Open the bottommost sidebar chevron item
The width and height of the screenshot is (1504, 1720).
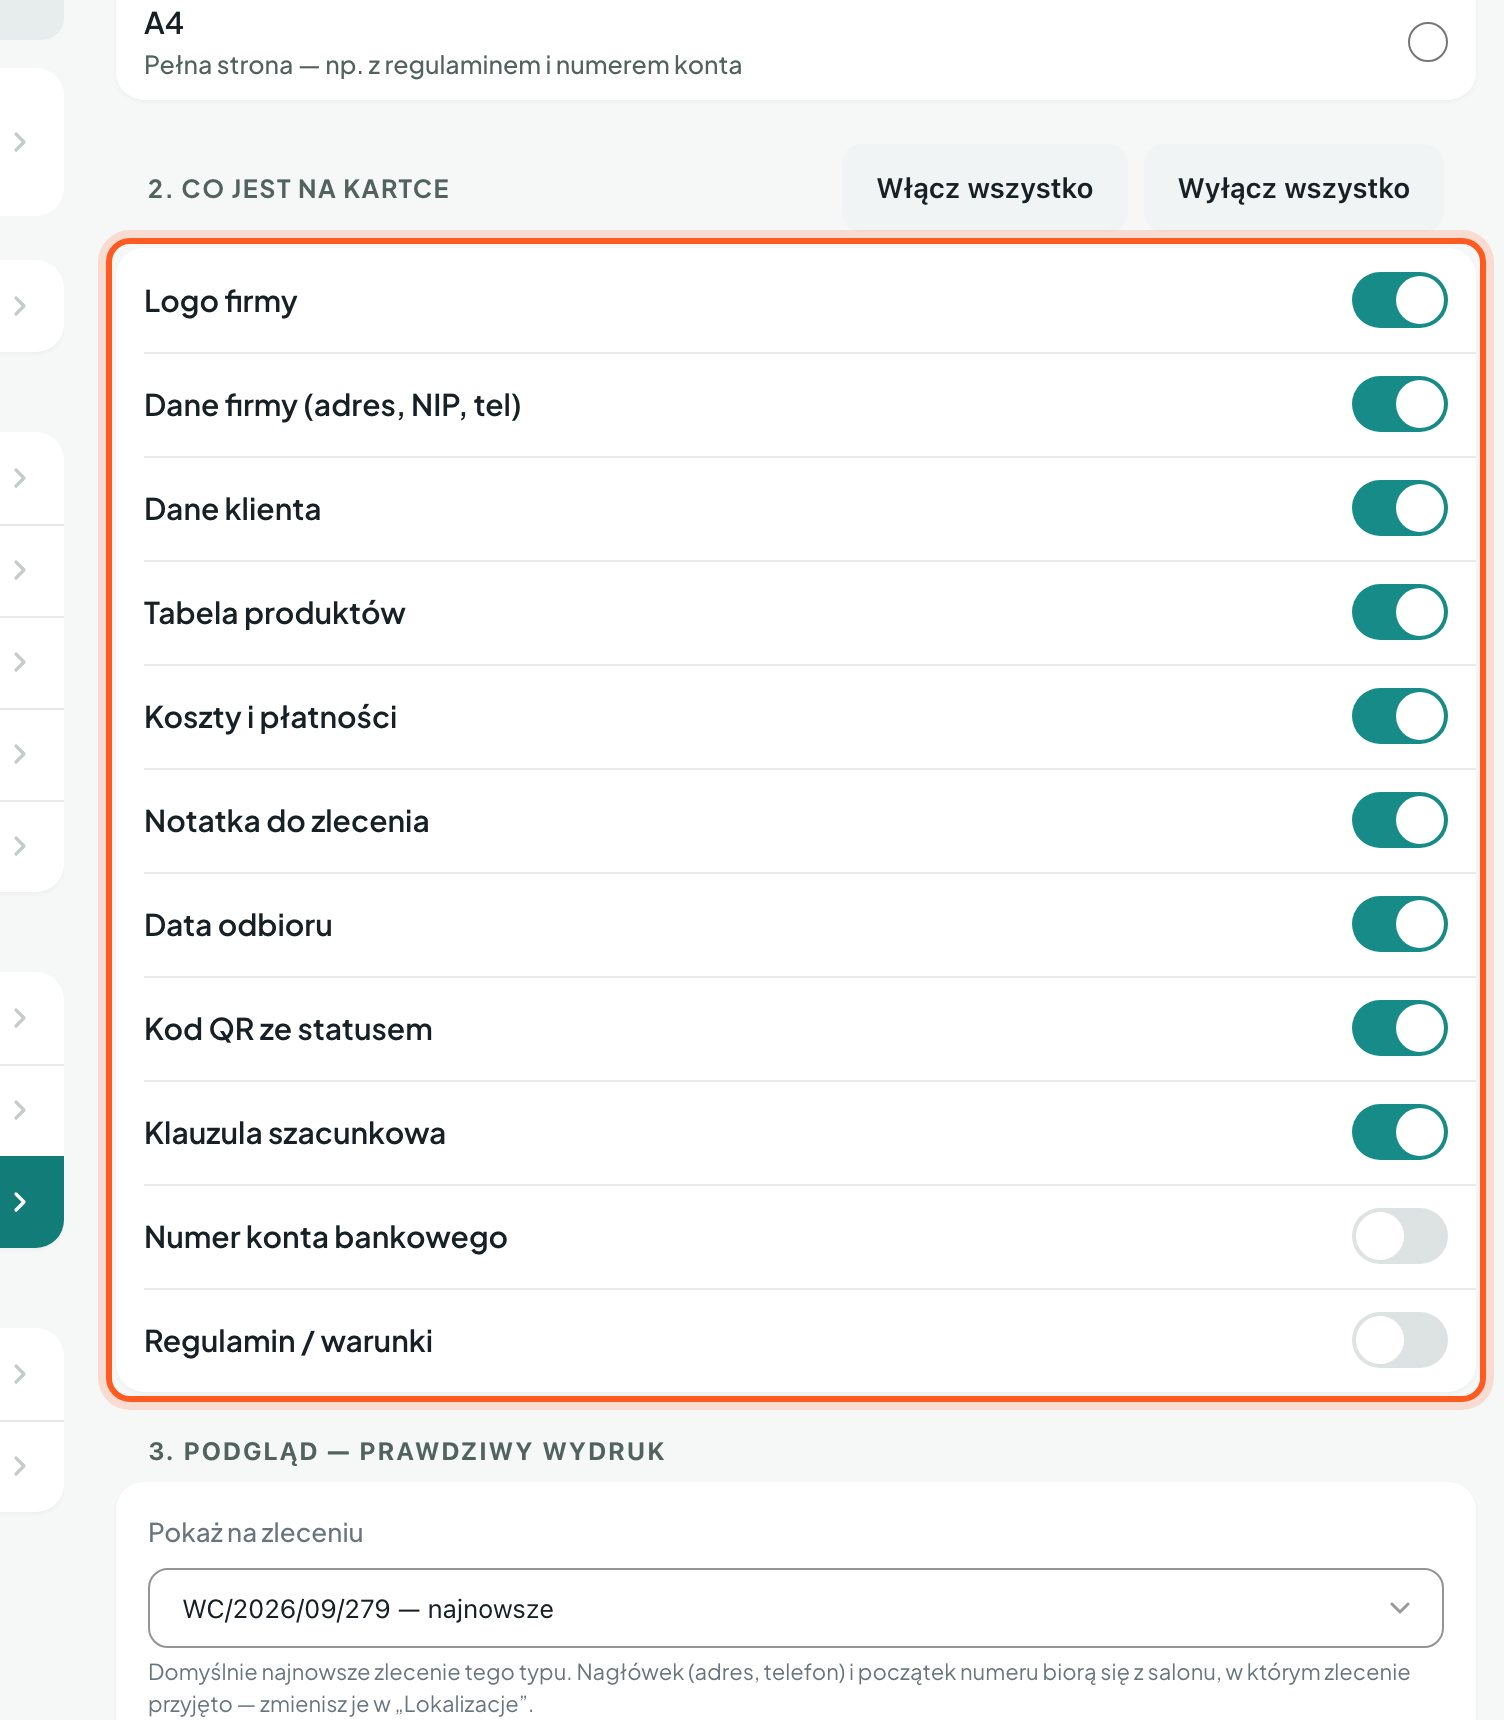[x=20, y=1466]
